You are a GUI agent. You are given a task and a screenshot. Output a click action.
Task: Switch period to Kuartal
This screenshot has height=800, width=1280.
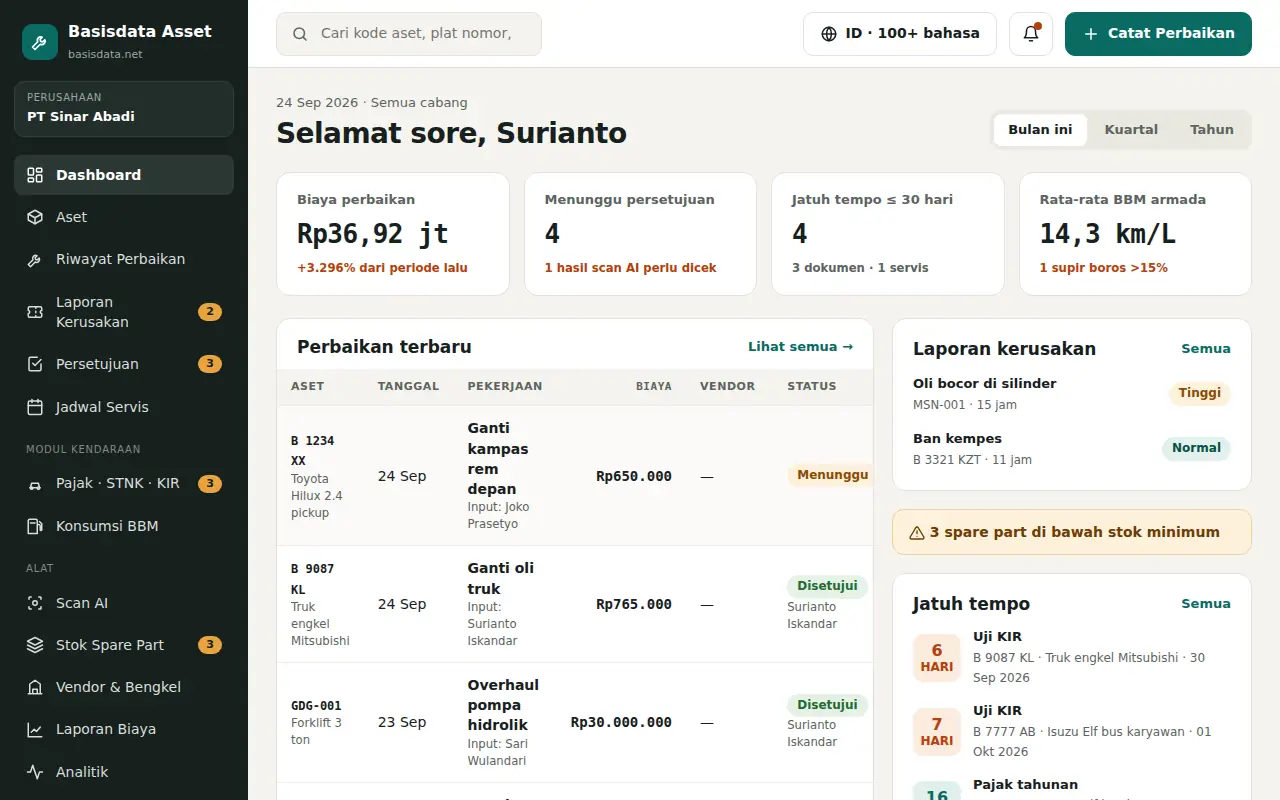pos(1131,130)
